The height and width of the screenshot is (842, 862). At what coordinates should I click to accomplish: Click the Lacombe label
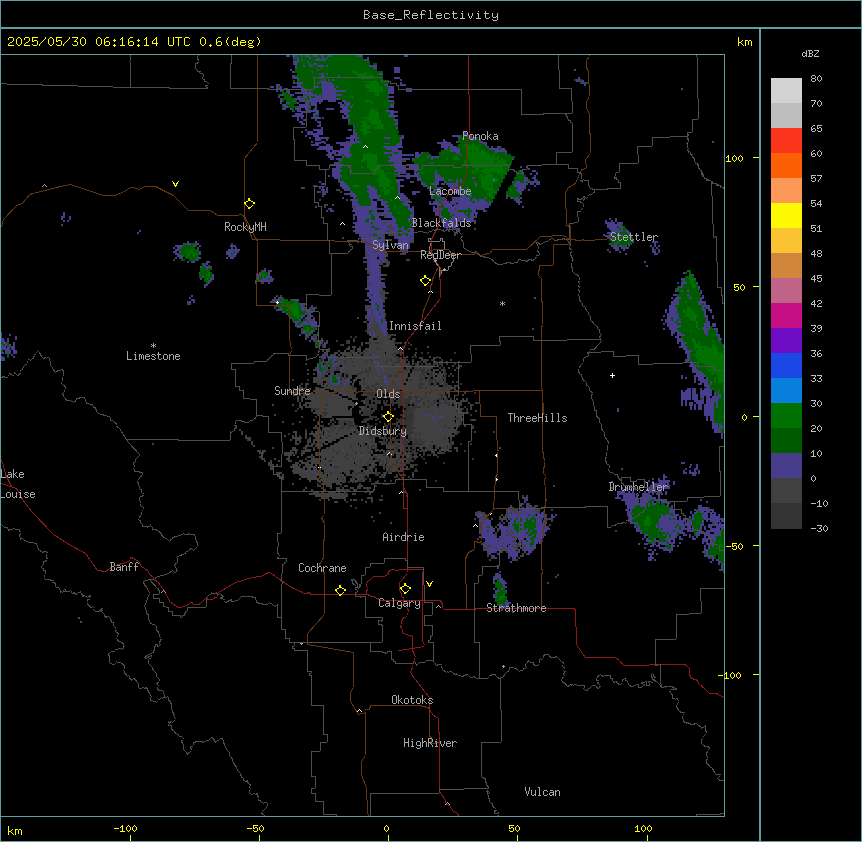click(x=450, y=191)
